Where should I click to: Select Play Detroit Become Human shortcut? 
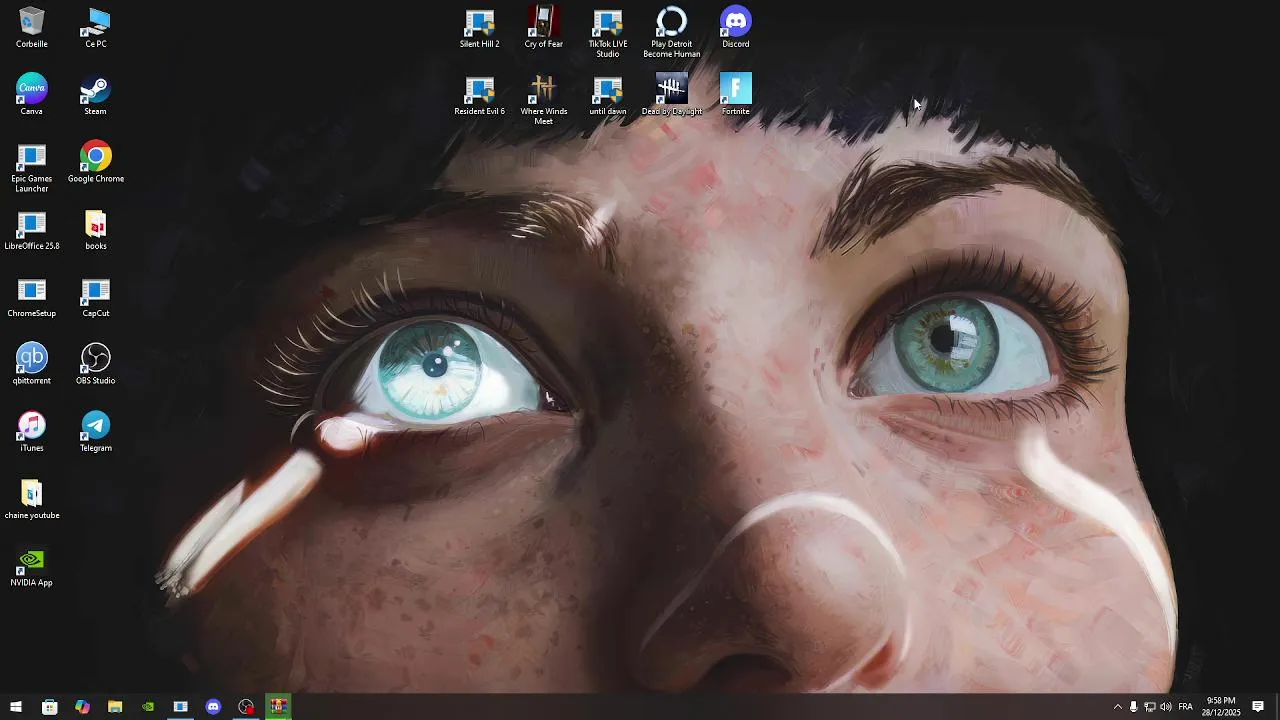671,33
